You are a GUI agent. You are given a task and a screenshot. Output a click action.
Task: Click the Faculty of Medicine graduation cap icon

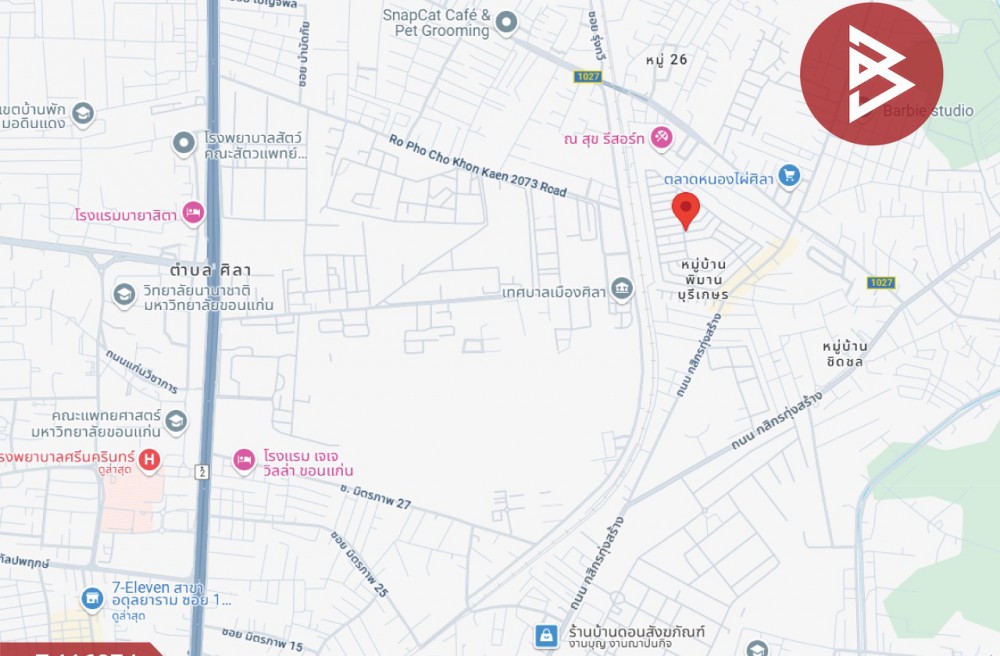(176, 421)
